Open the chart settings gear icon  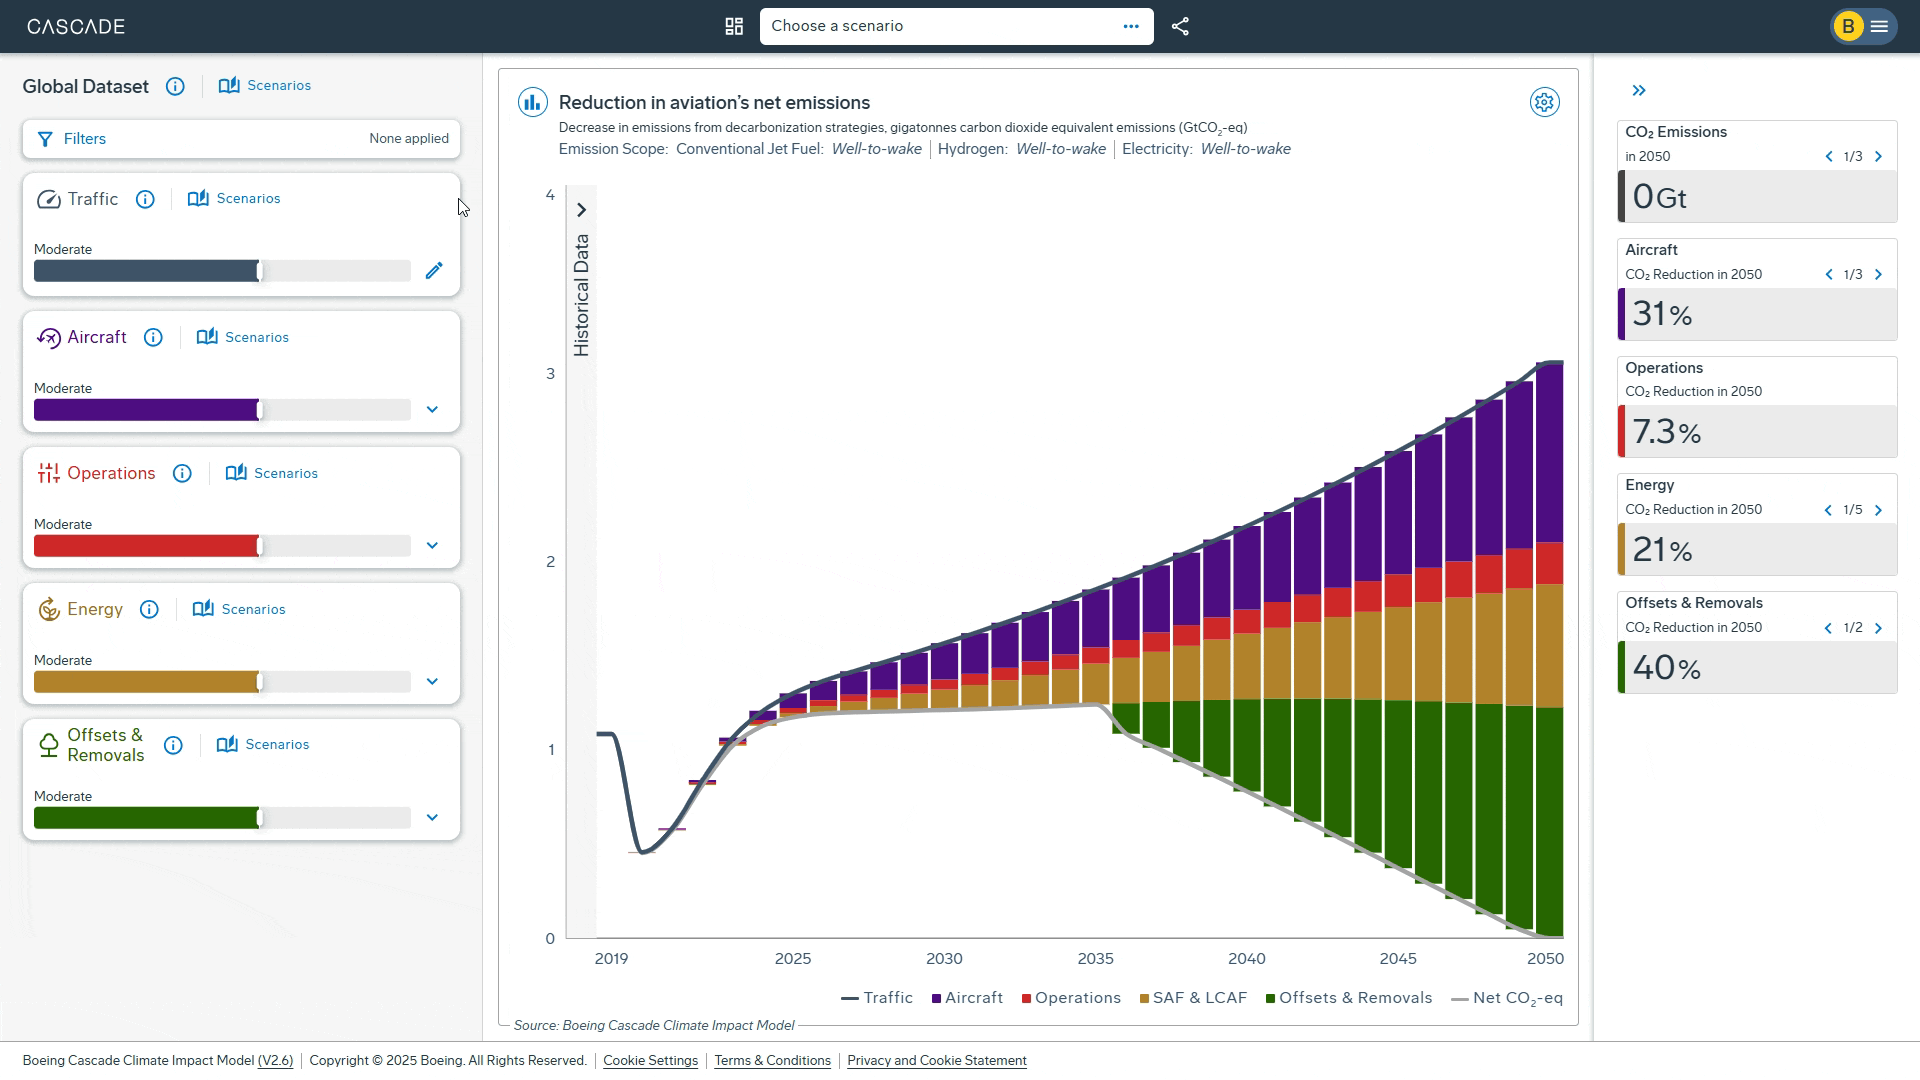coord(1544,102)
